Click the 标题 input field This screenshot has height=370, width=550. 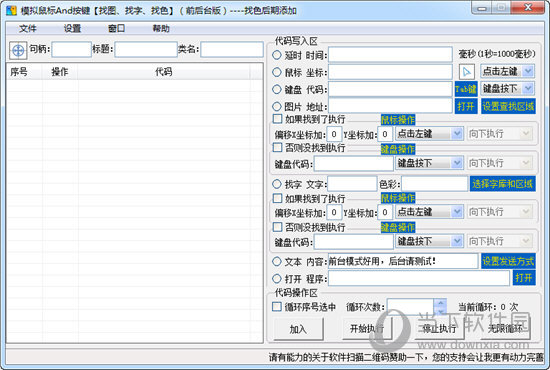(x=146, y=49)
